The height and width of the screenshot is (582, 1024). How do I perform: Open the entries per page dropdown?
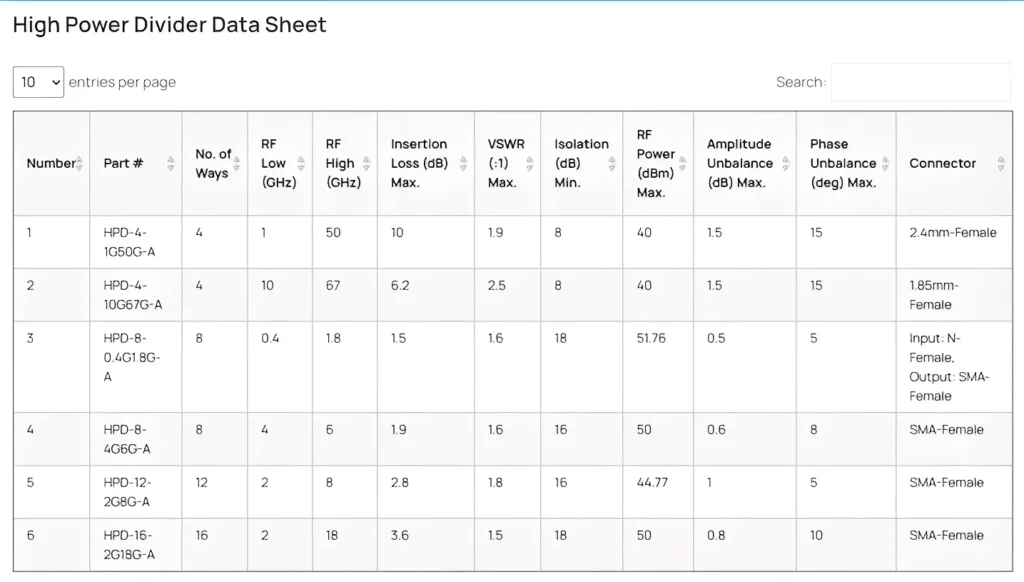point(39,82)
